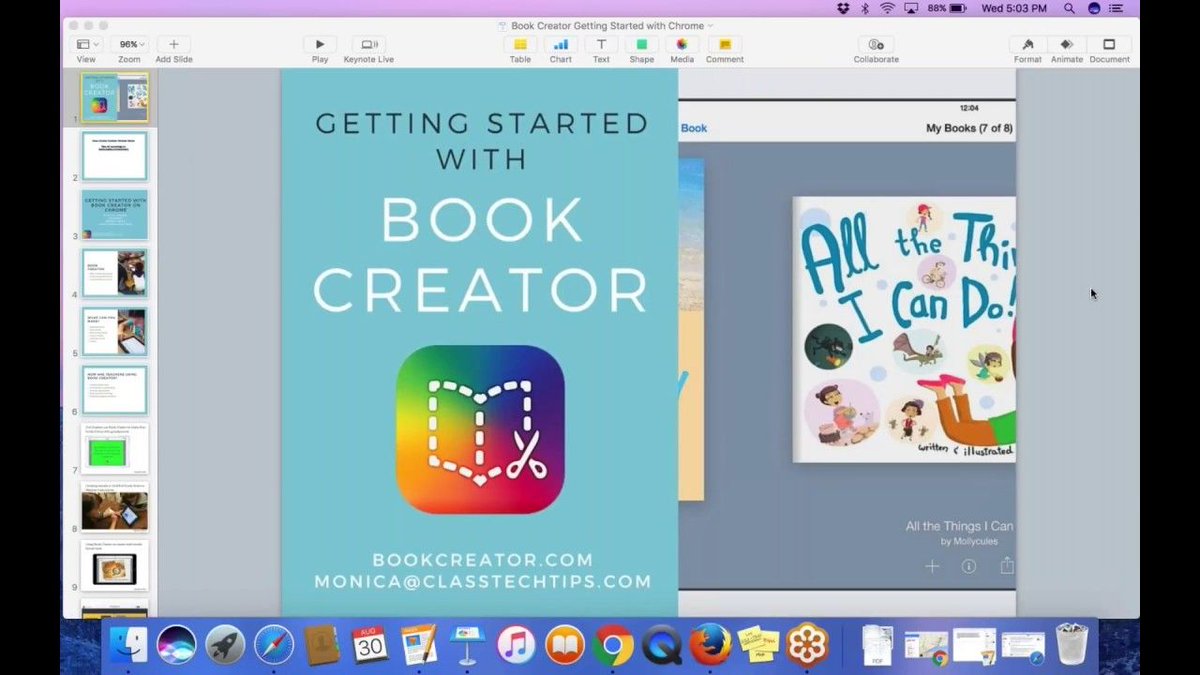Image resolution: width=1200 pixels, height=675 pixels.
Task: Open Finder from the Dock
Action: pyautogui.click(x=127, y=645)
